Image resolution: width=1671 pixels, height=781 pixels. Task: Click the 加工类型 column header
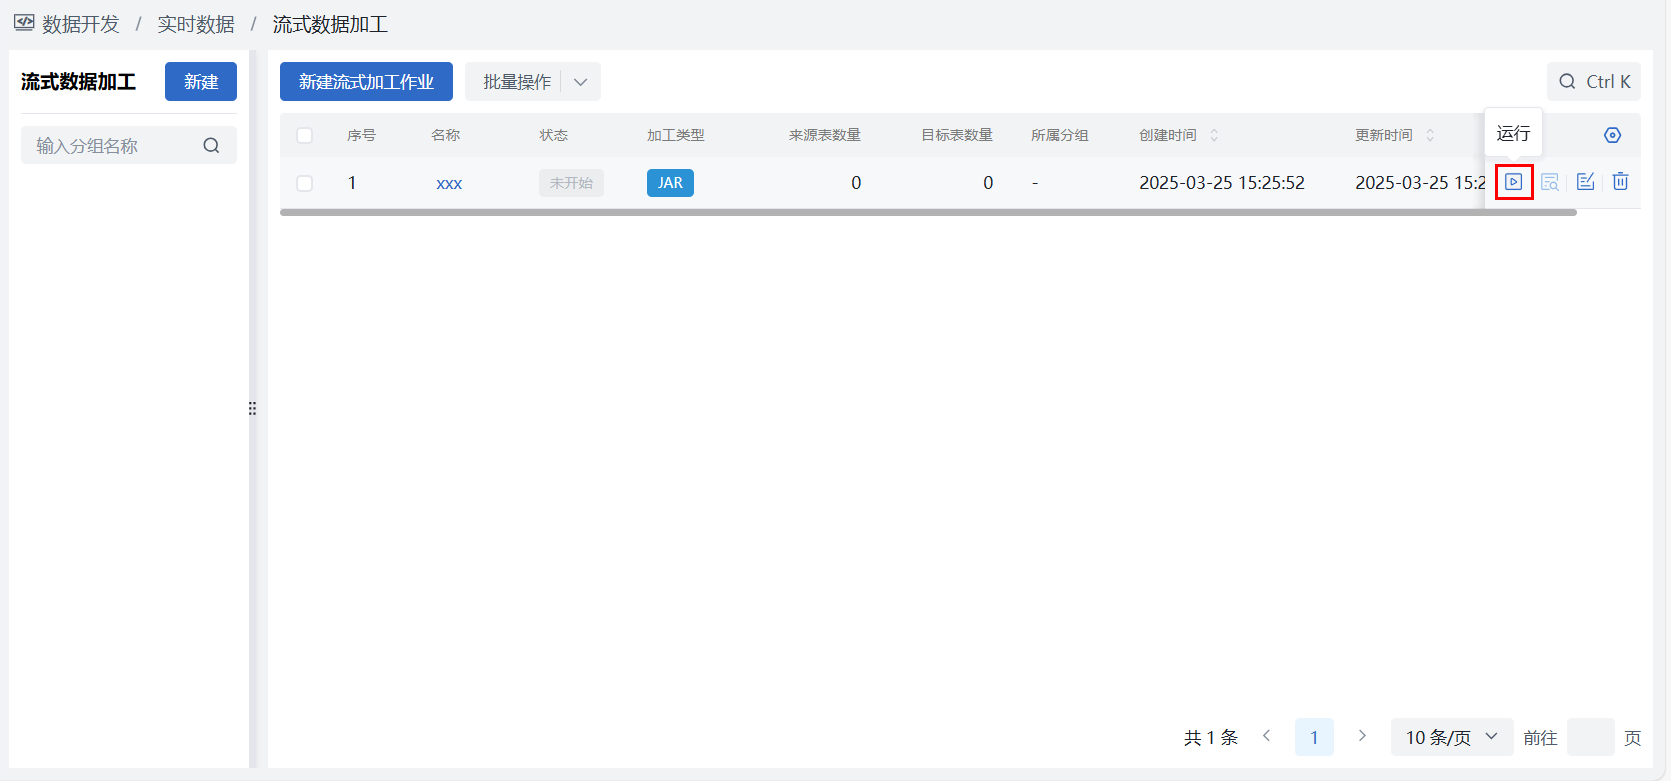click(675, 135)
